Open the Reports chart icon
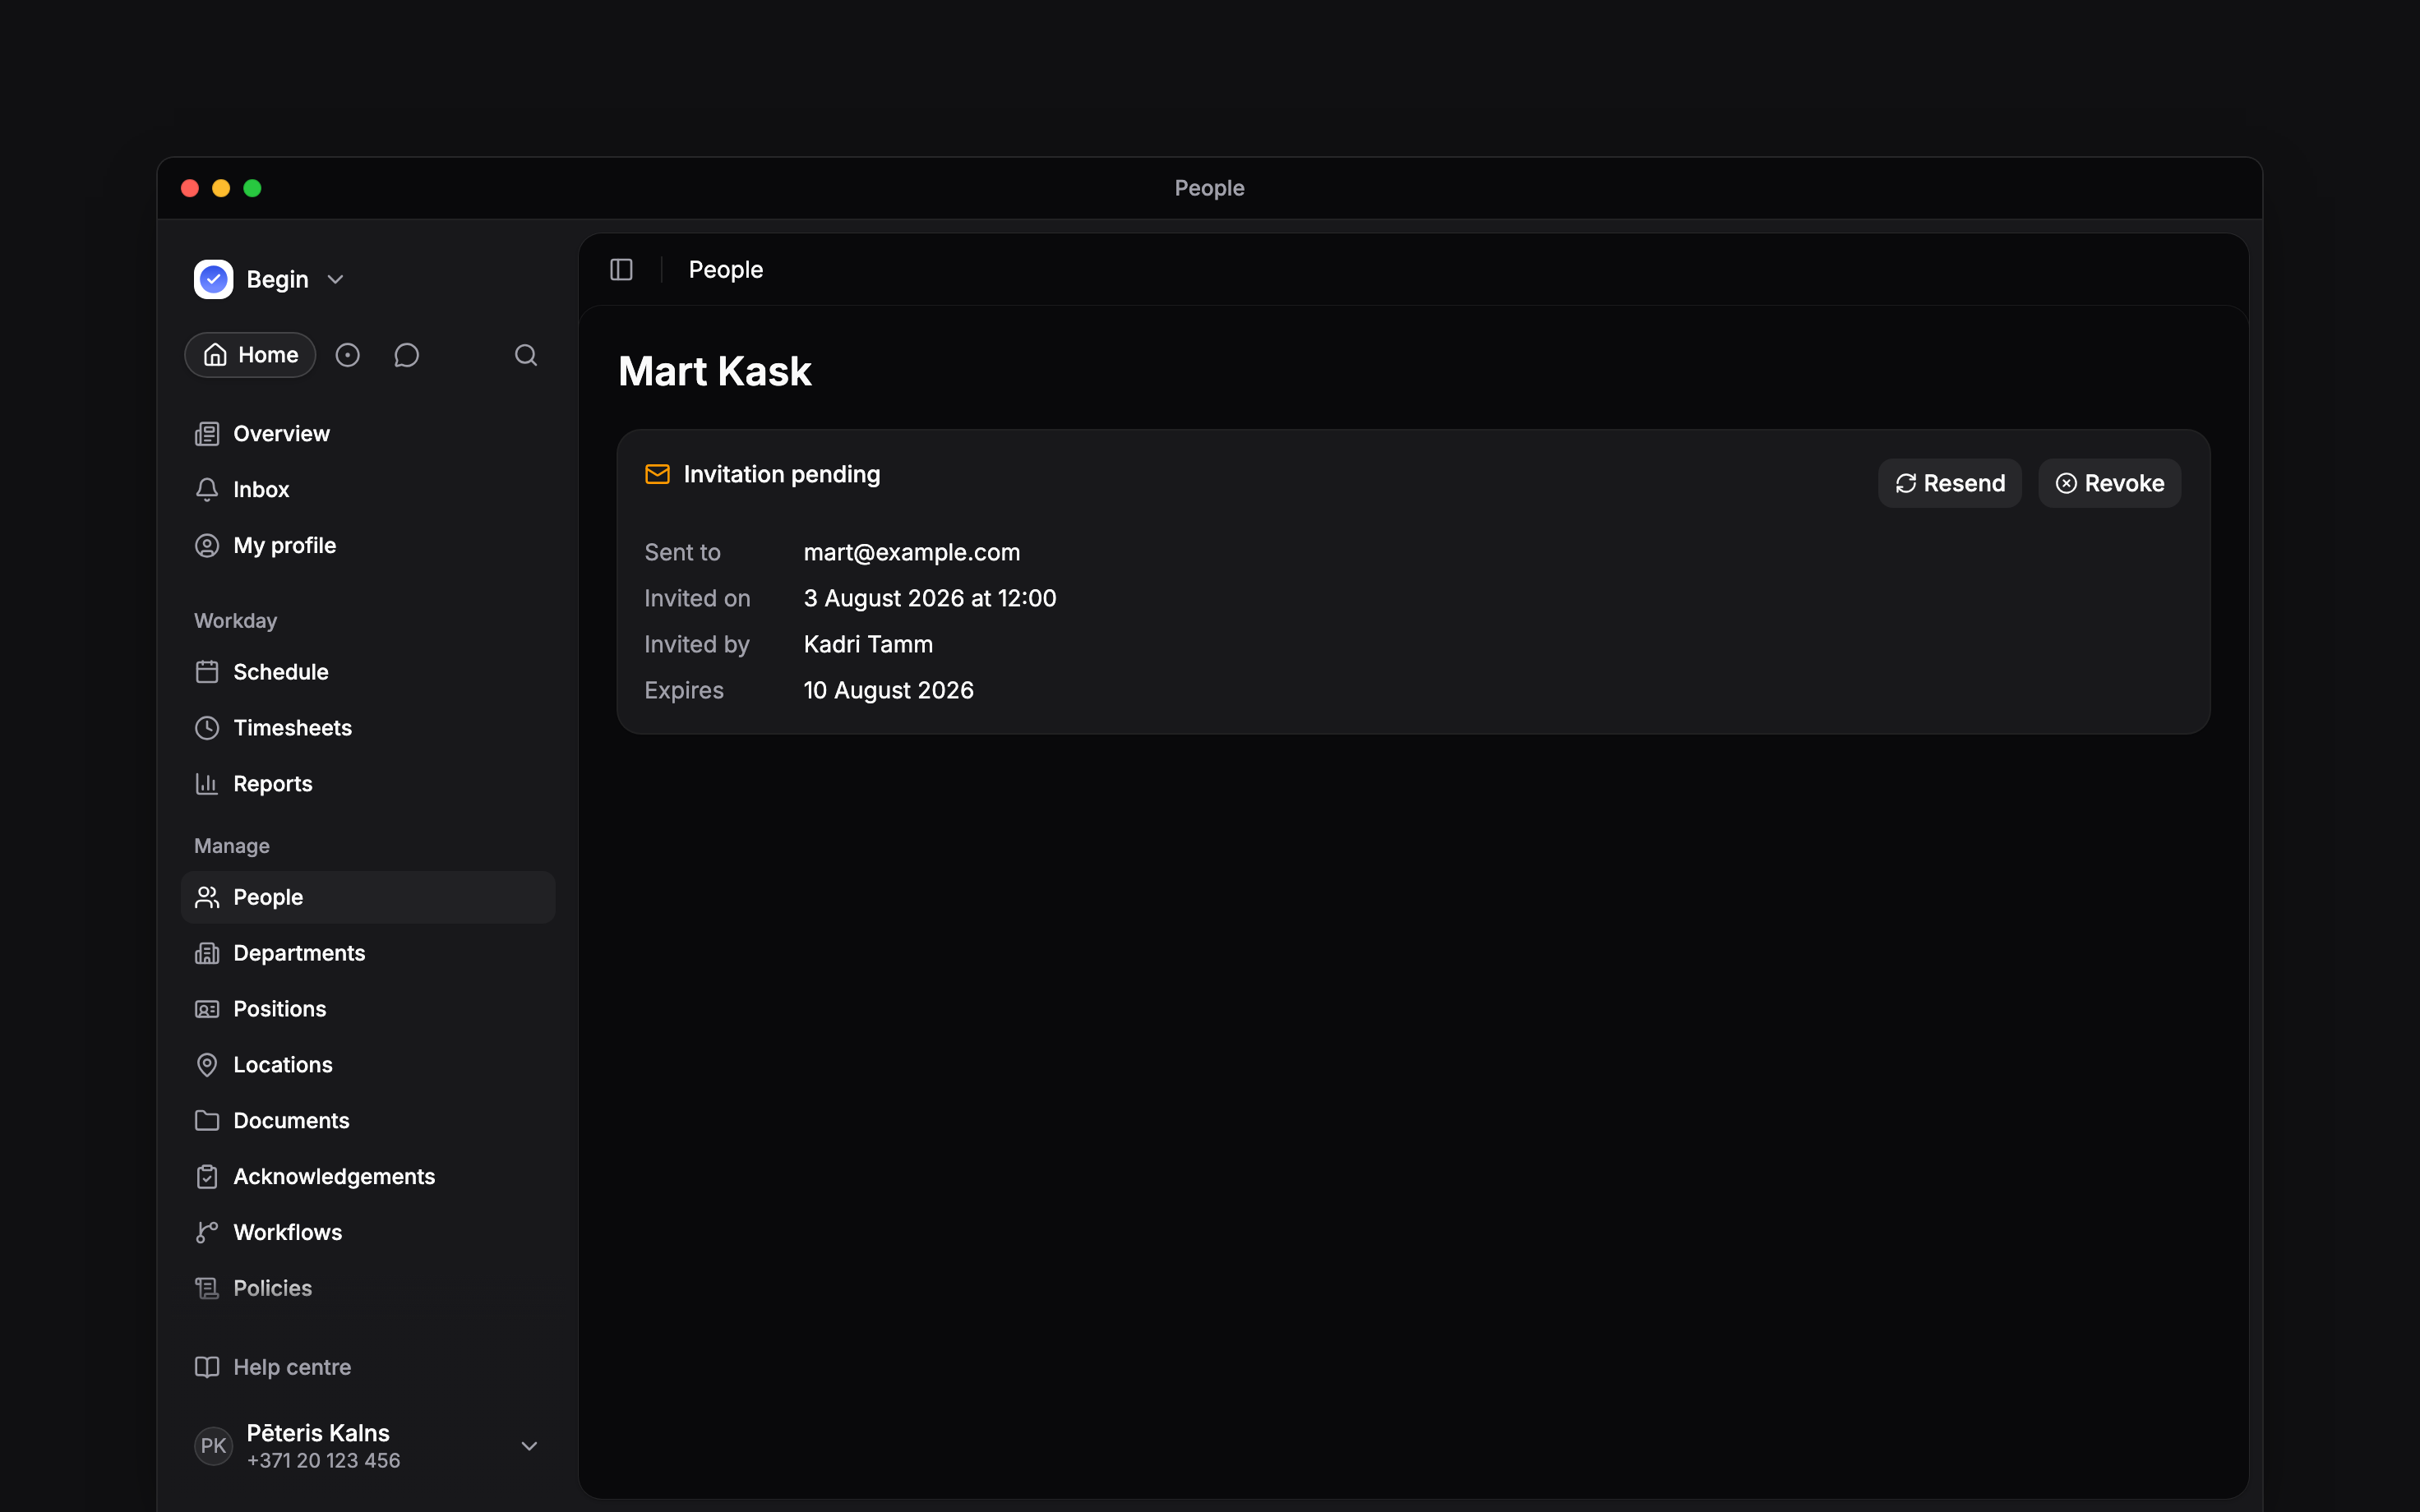 [207, 784]
